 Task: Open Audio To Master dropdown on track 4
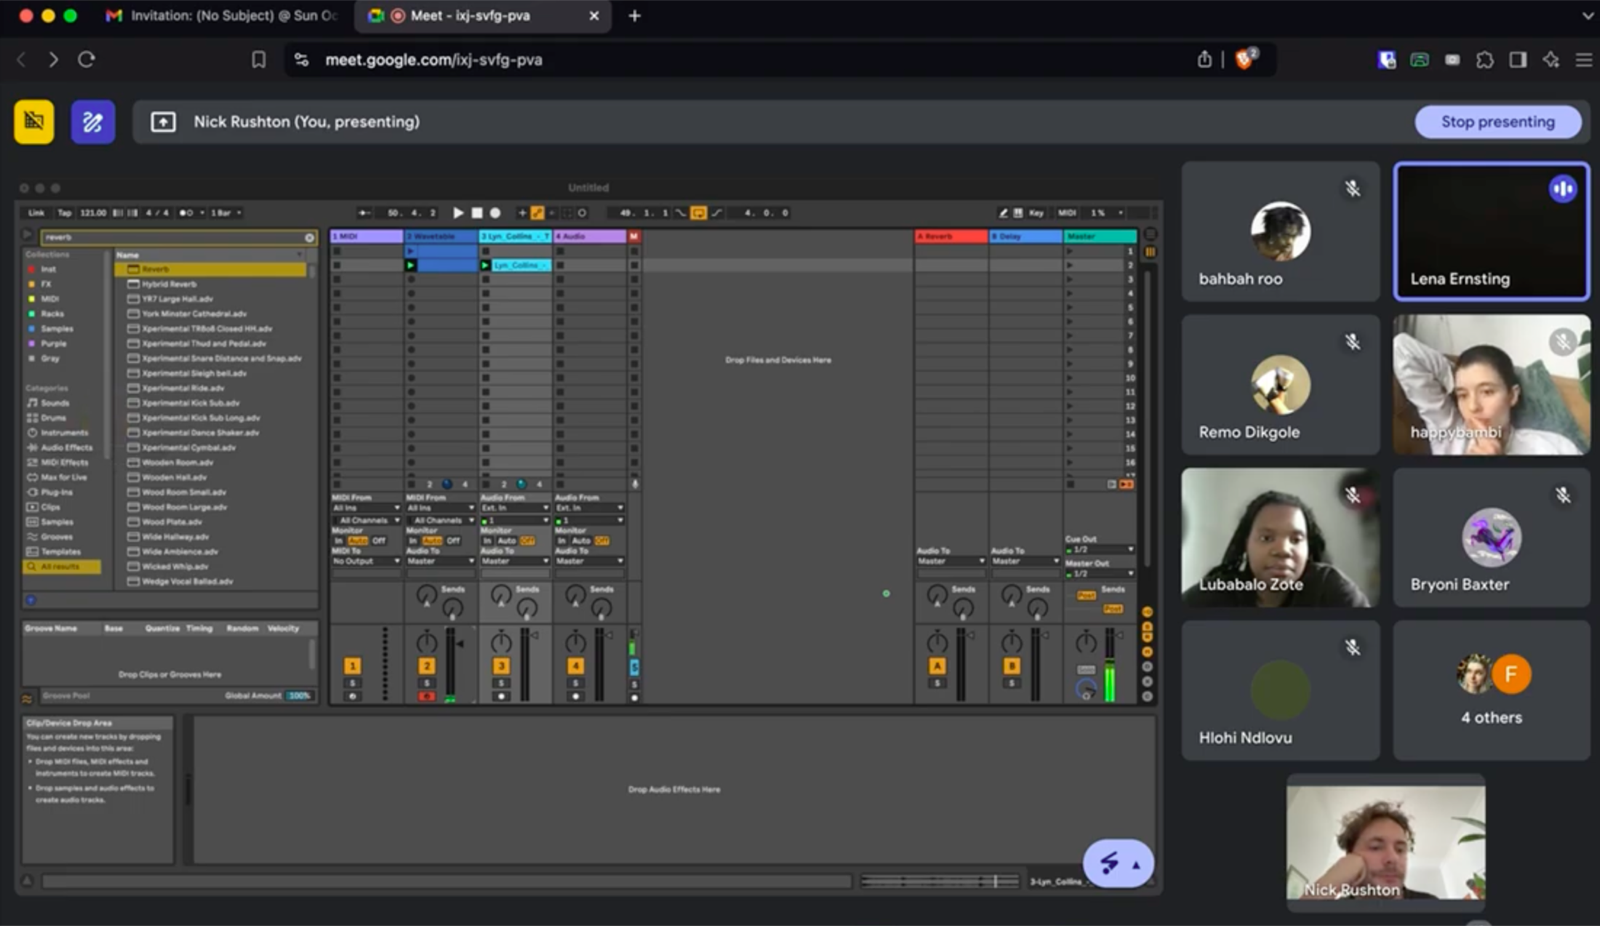[590, 561]
